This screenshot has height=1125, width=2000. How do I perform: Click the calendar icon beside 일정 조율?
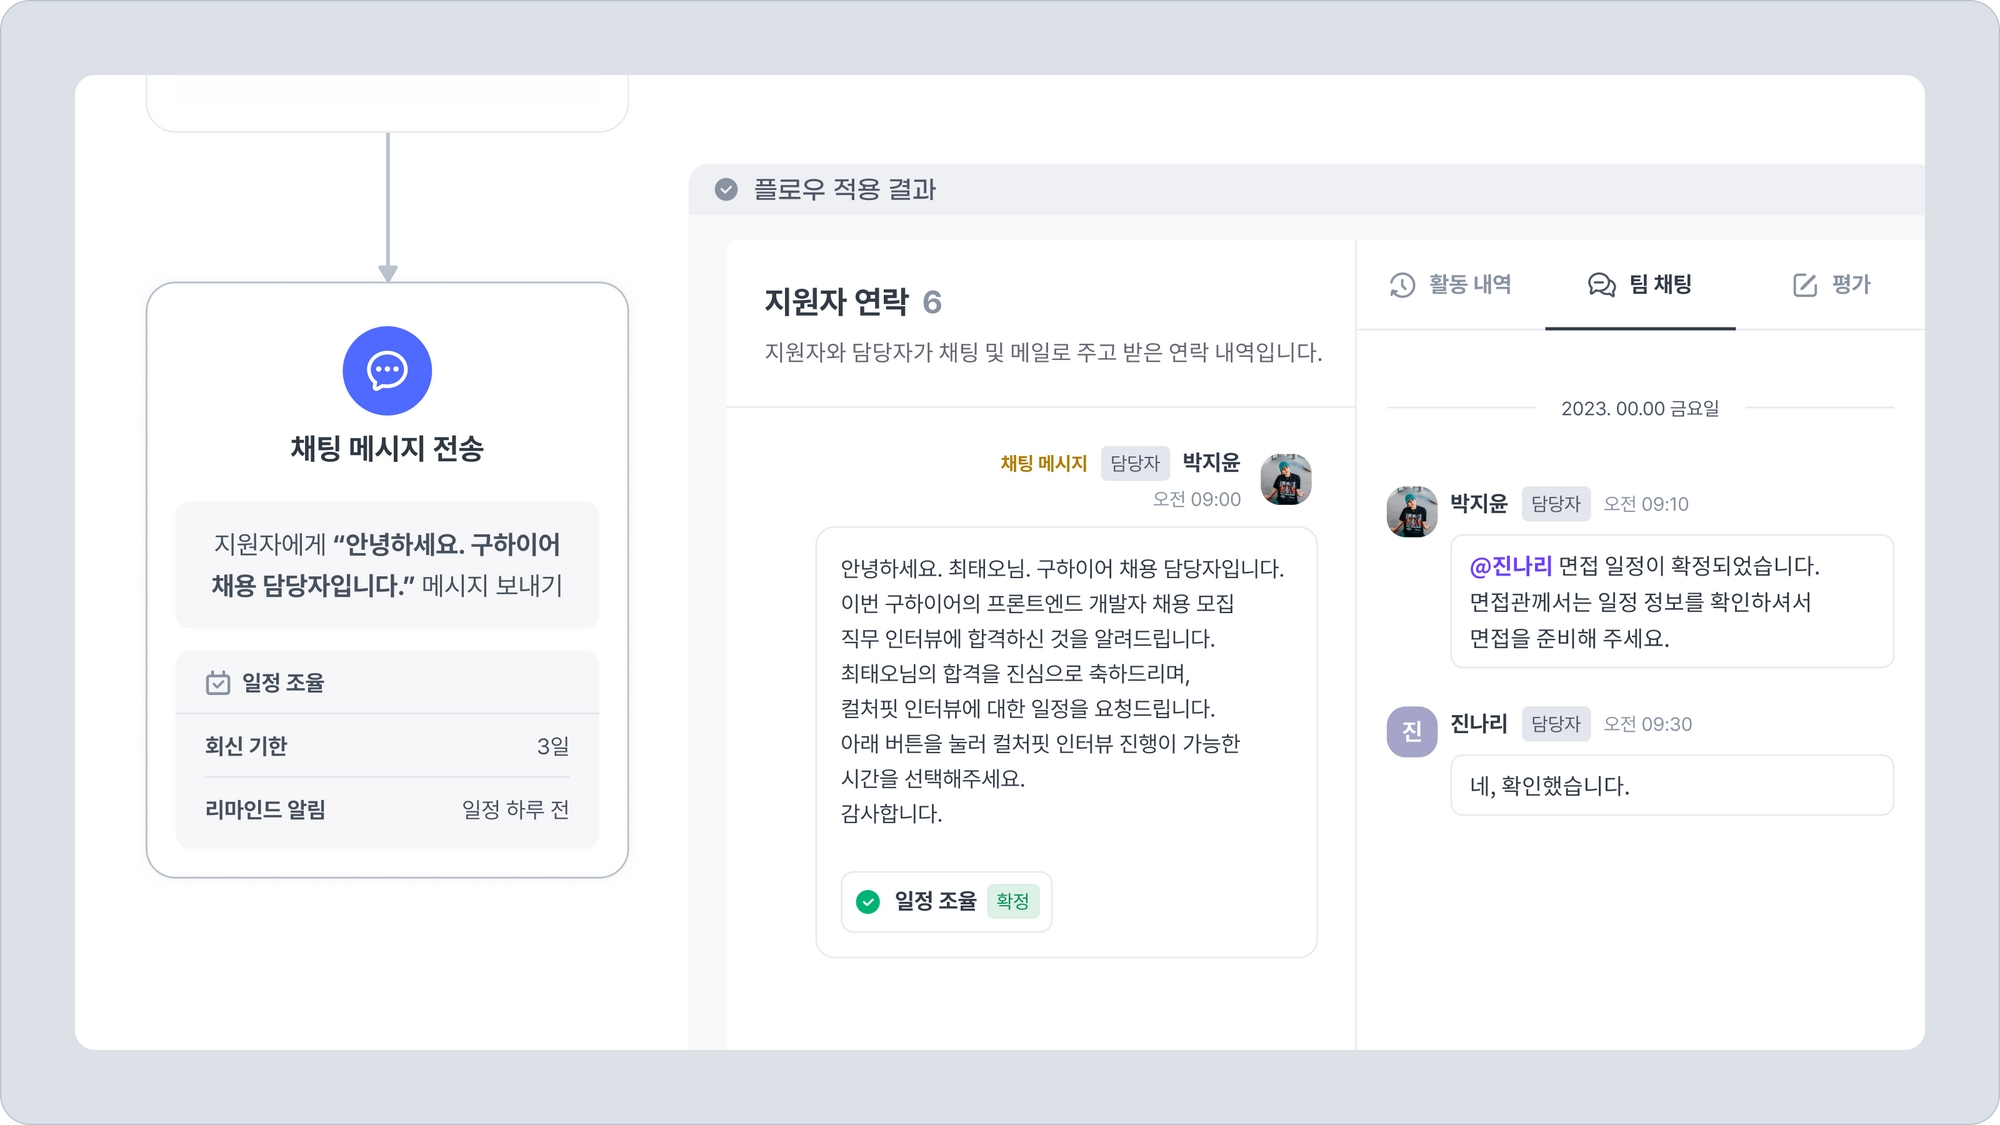pos(218,683)
